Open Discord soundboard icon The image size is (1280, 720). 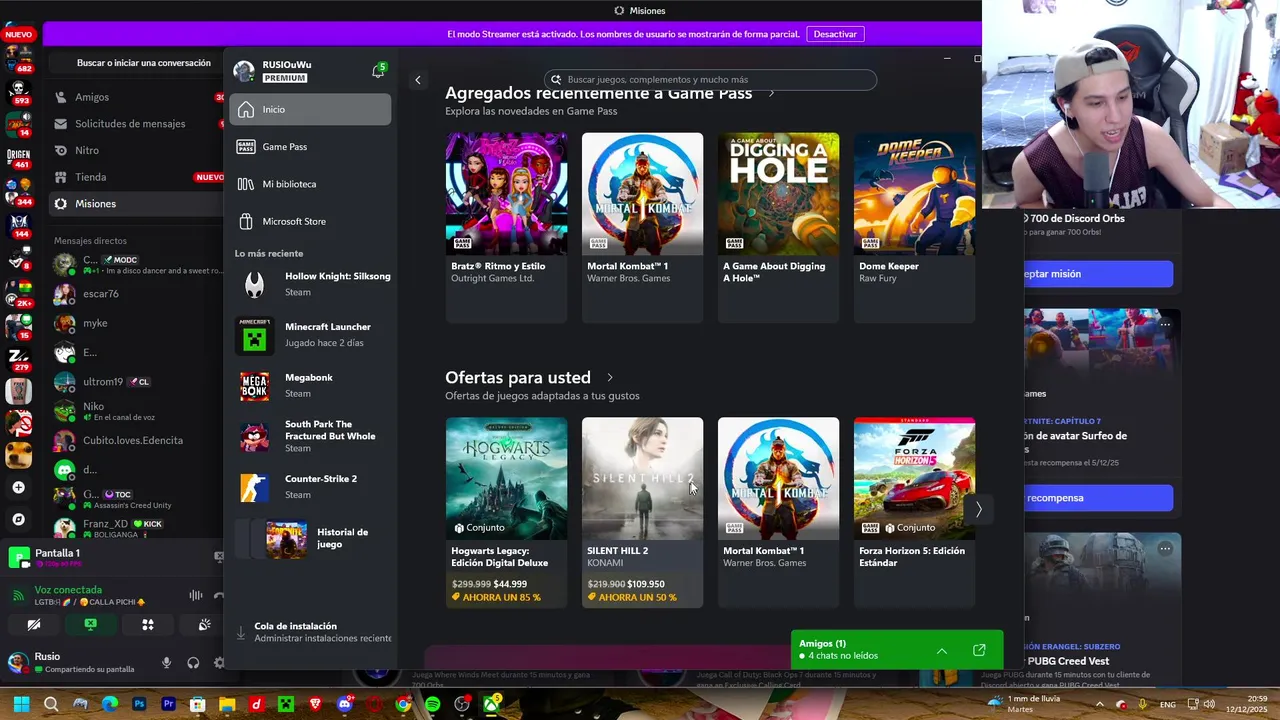click(204, 625)
